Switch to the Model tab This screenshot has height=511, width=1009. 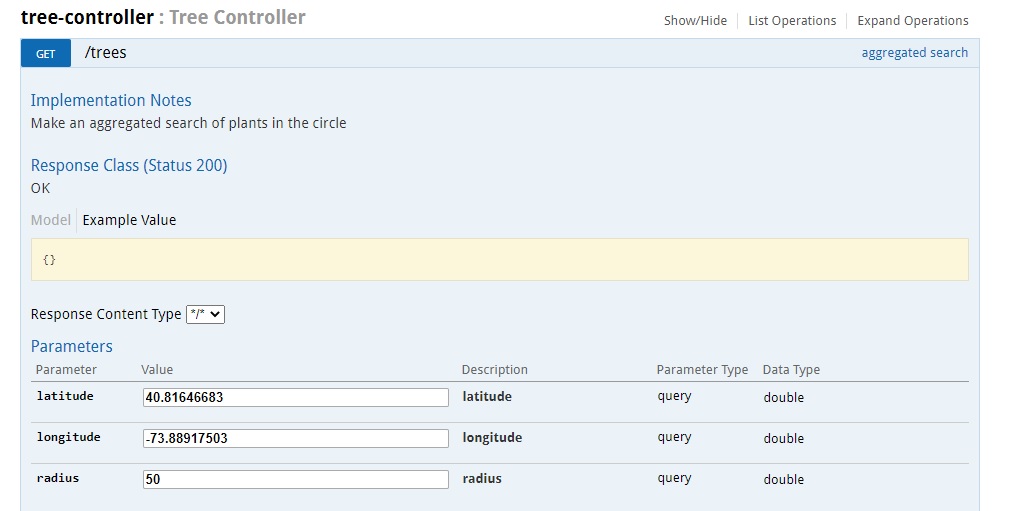pyautogui.click(x=51, y=220)
